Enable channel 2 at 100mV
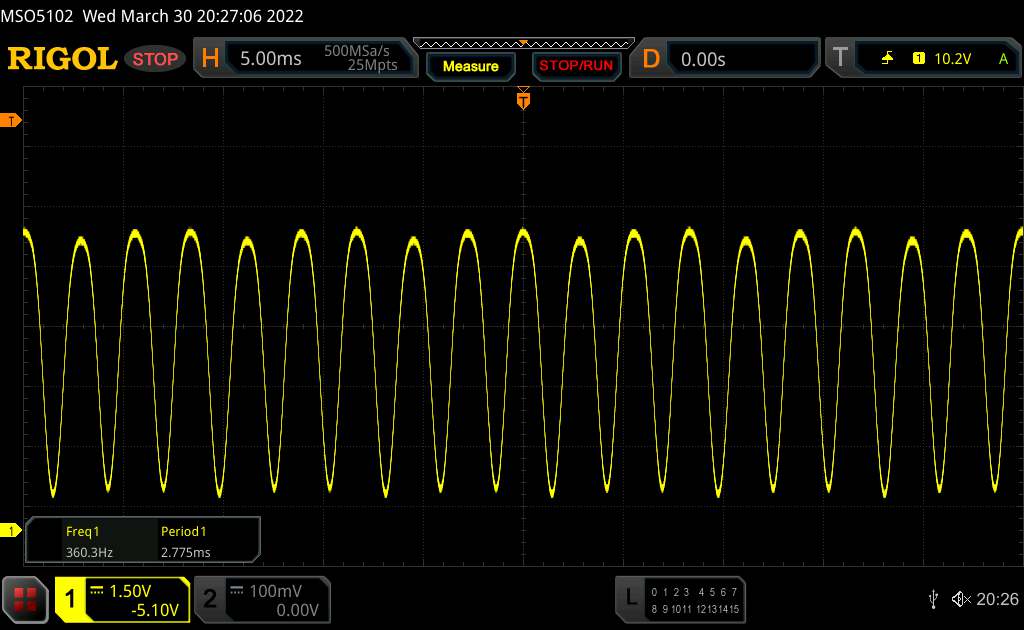 260,599
